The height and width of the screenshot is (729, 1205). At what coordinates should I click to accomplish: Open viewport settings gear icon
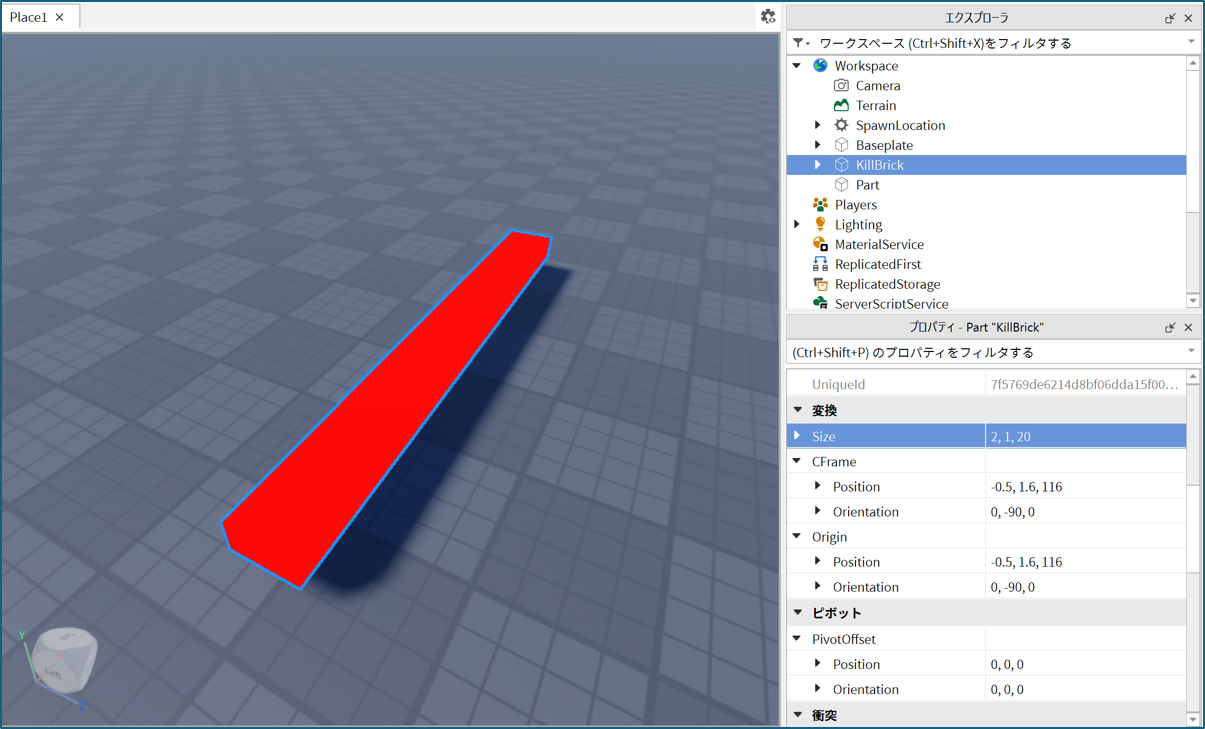[768, 16]
